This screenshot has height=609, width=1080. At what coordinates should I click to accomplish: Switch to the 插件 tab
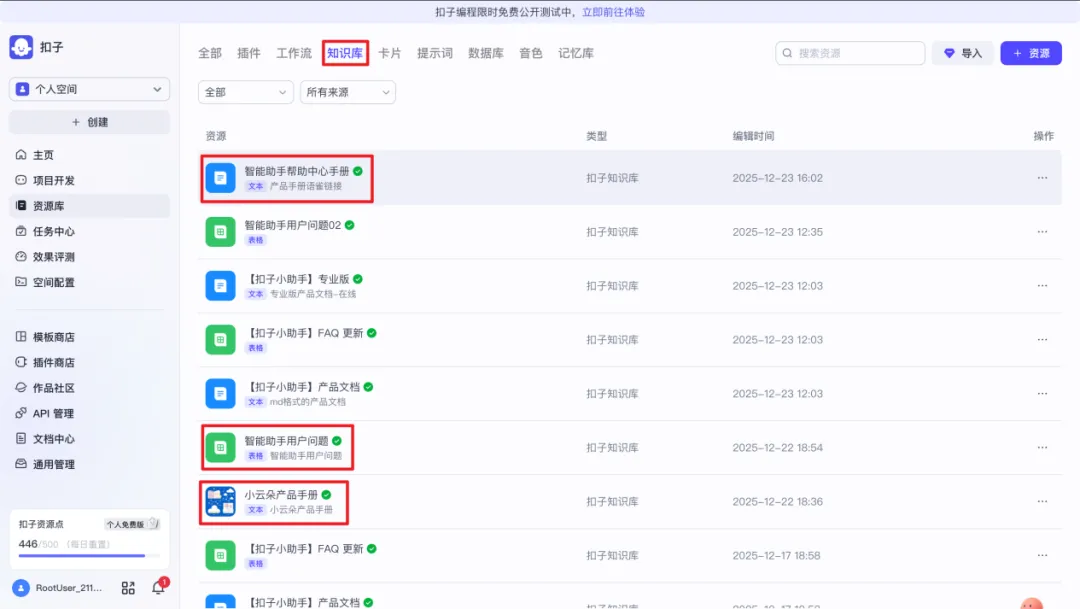(249, 53)
